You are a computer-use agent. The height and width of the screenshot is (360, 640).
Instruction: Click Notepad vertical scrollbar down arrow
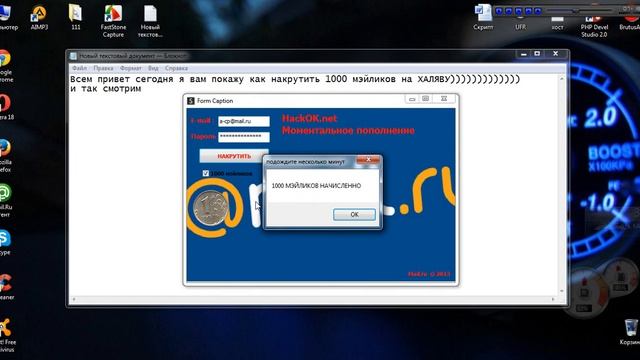[x=562, y=291]
